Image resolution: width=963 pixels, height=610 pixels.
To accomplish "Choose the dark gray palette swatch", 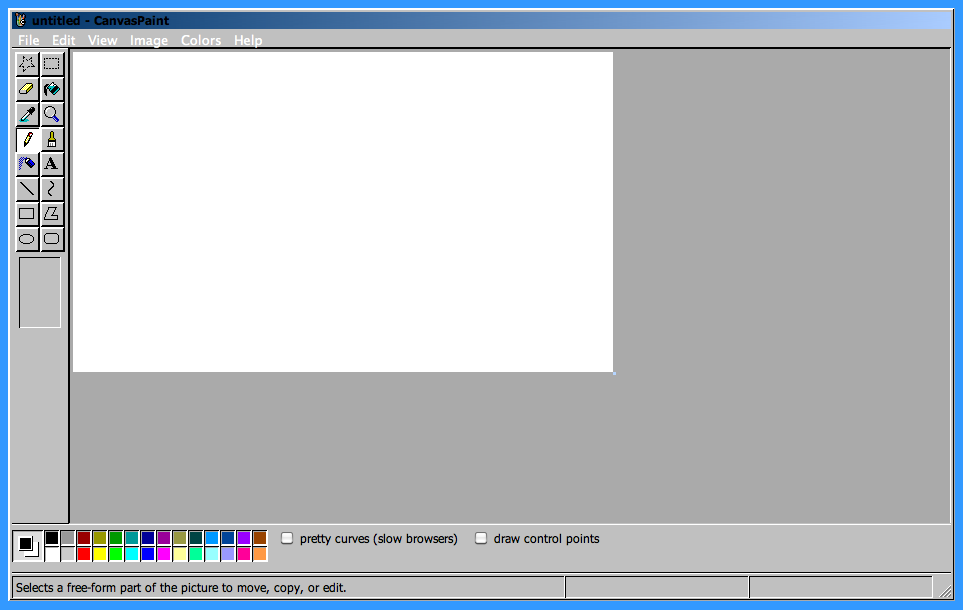I will (x=68, y=538).
